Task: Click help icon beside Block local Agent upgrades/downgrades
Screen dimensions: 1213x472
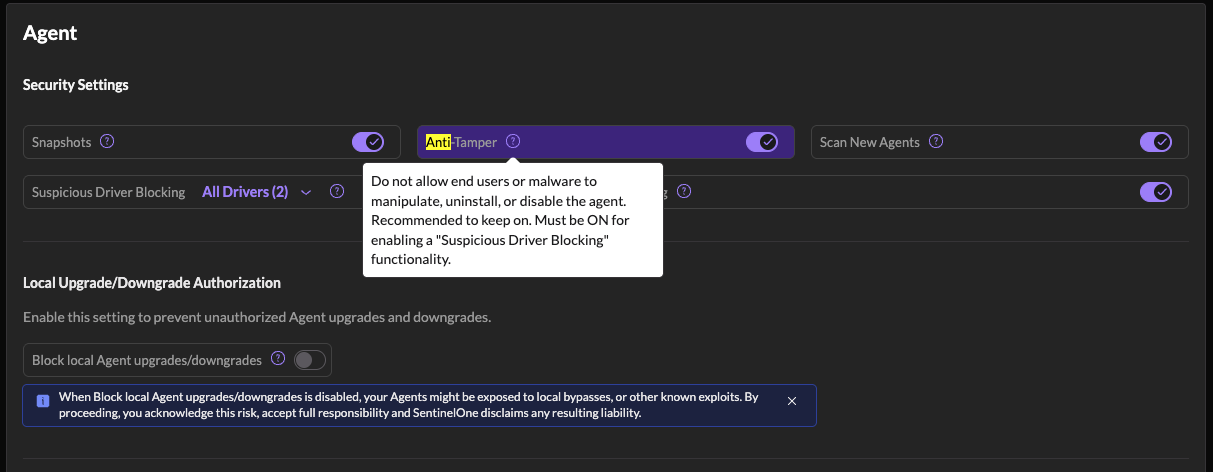Action: coord(278,359)
